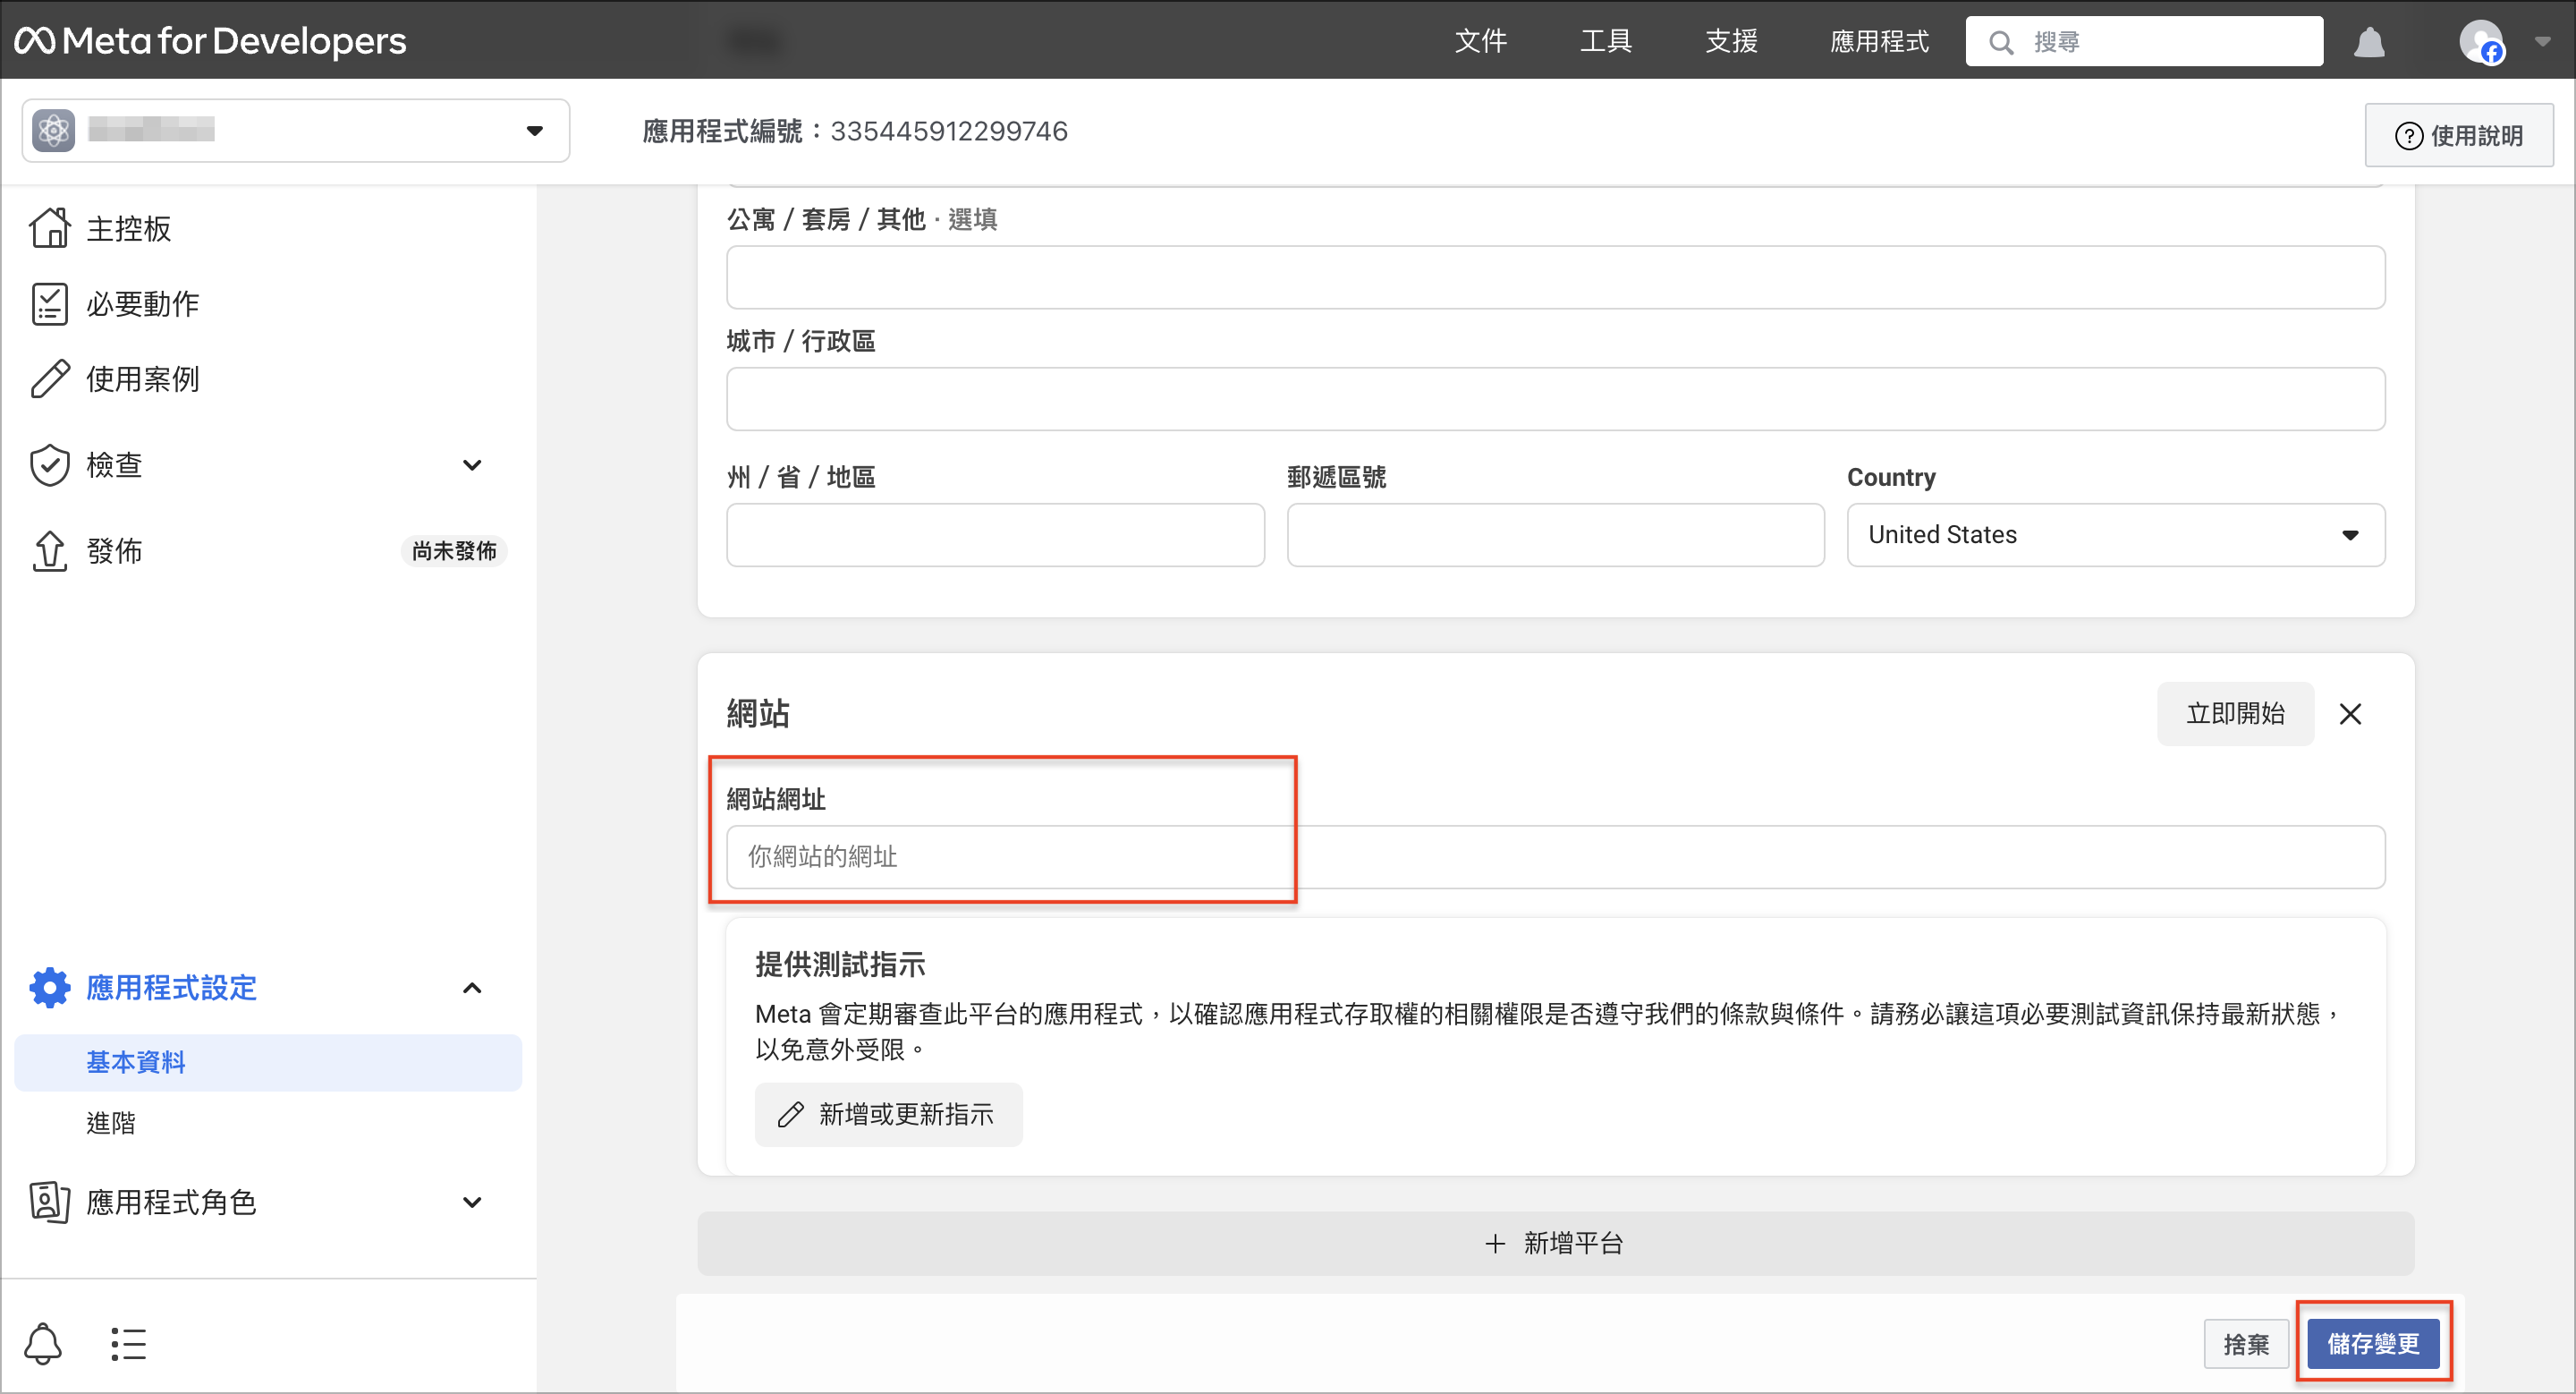The height and width of the screenshot is (1394, 2576).
Task: Collapse the 應用程式設定 section
Action: pos(472,988)
